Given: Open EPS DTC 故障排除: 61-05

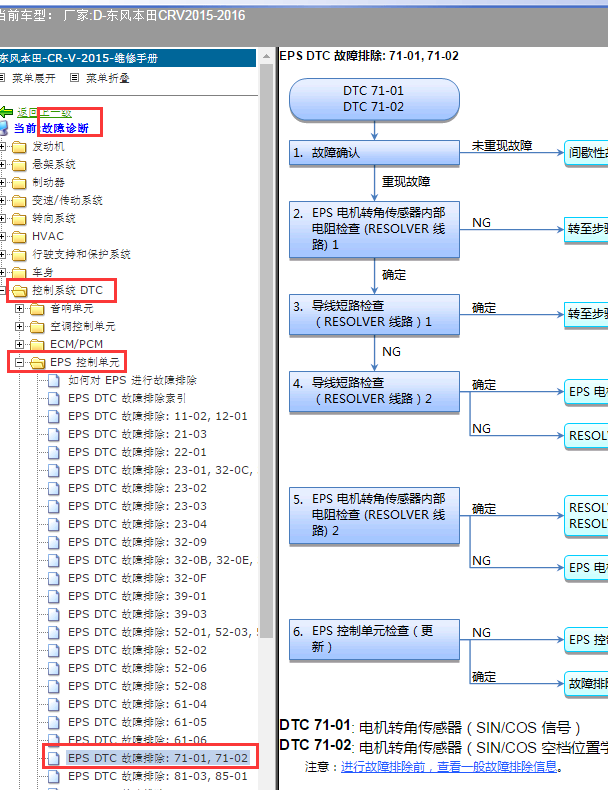Looking at the screenshot, I should (x=138, y=722).
